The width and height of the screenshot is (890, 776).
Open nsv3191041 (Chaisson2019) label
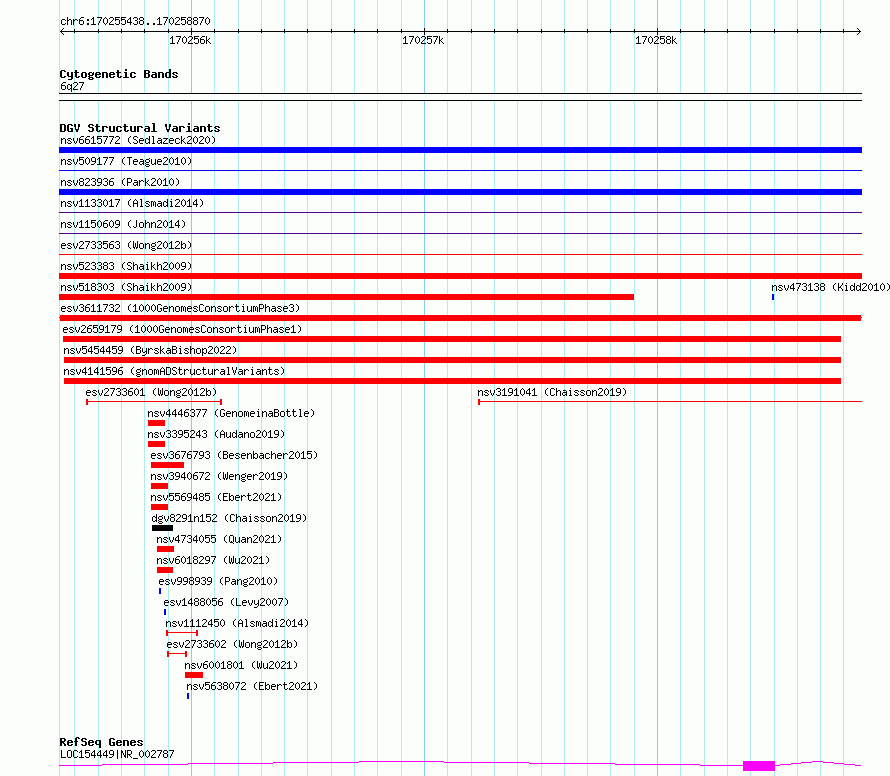tap(552, 392)
